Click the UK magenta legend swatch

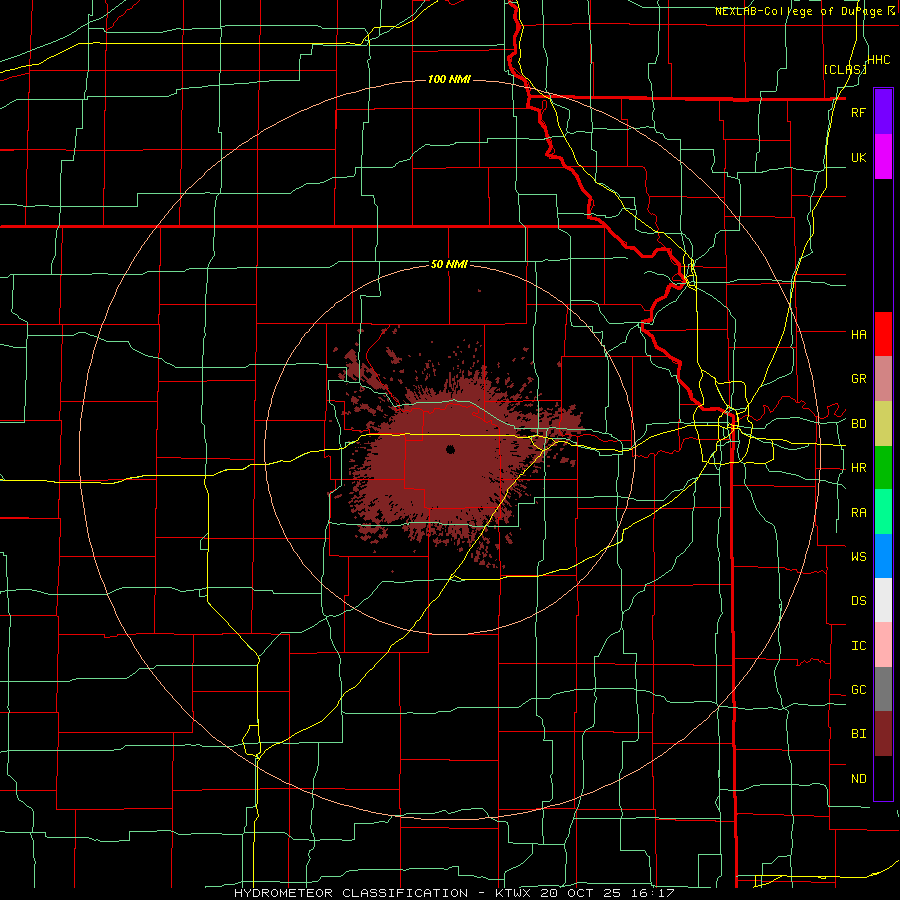(883, 157)
